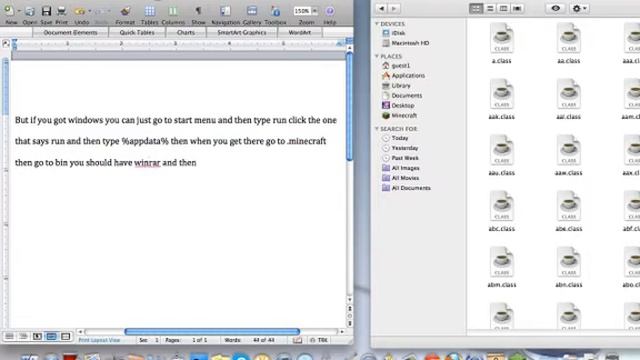
Task: Select Finder column view button
Action: point(503,8)
